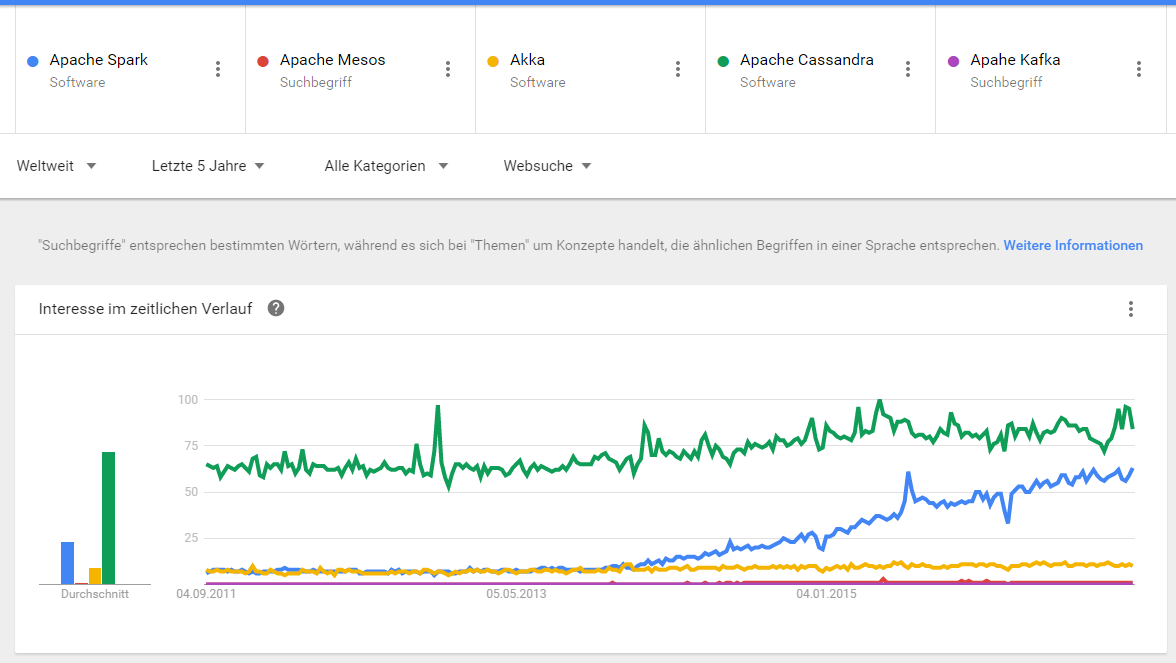
Task: Open Apahe Kafka options menu
Action: pyautogui.click(x=1138, y=69)
